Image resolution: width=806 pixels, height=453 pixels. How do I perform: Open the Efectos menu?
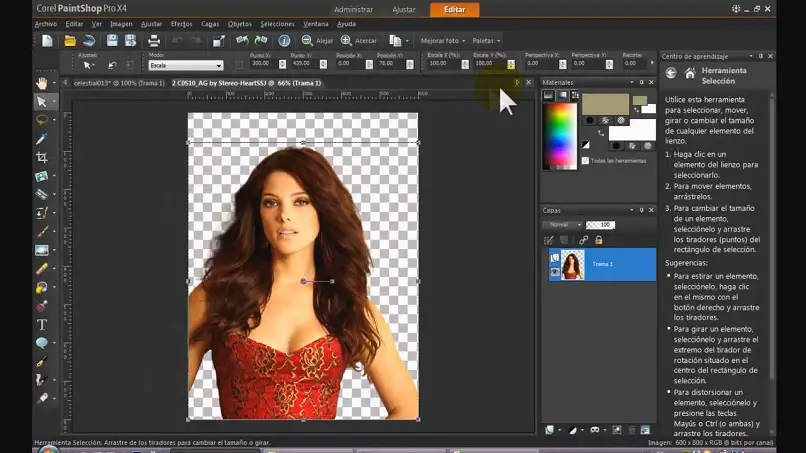pyautogui.click(x=181, y=23)
